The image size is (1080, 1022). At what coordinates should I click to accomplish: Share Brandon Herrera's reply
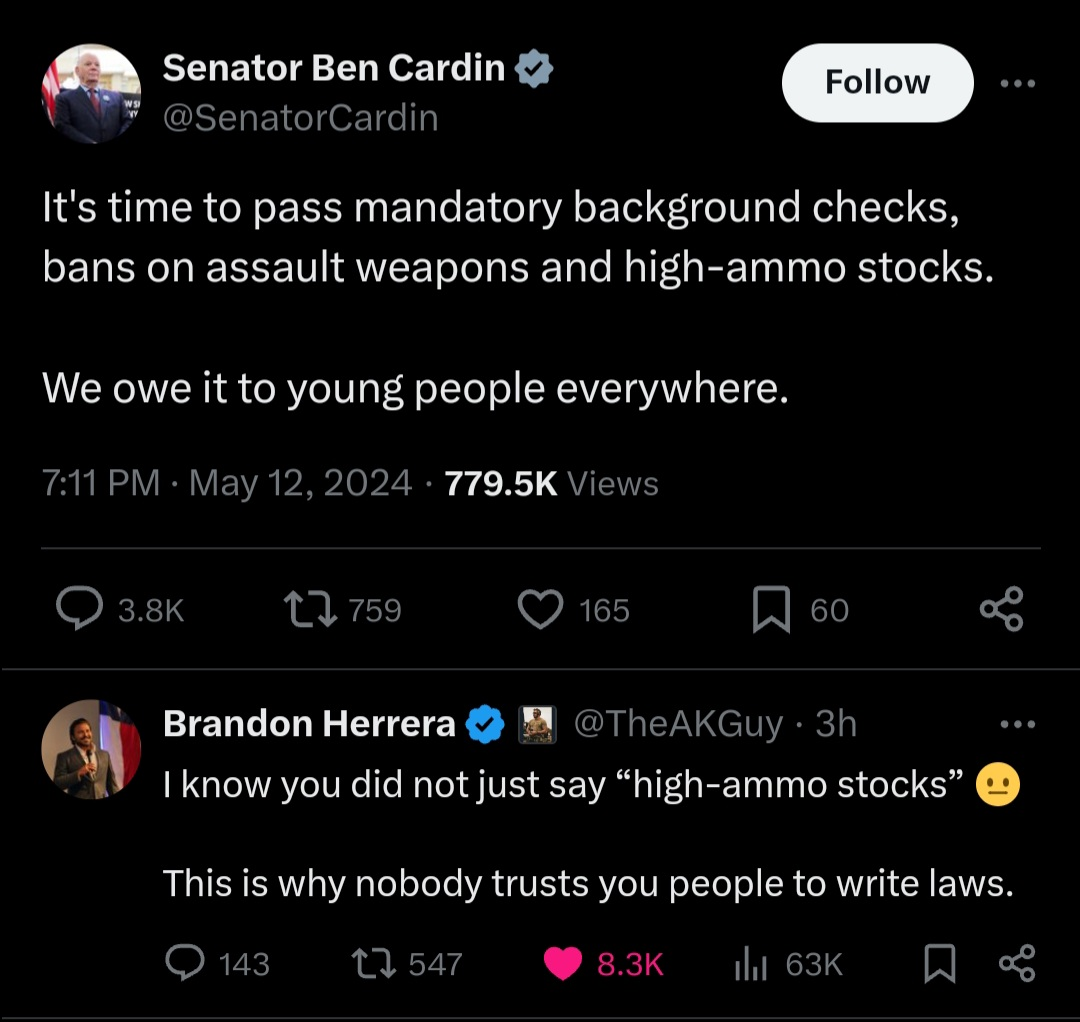(1017, 963)
